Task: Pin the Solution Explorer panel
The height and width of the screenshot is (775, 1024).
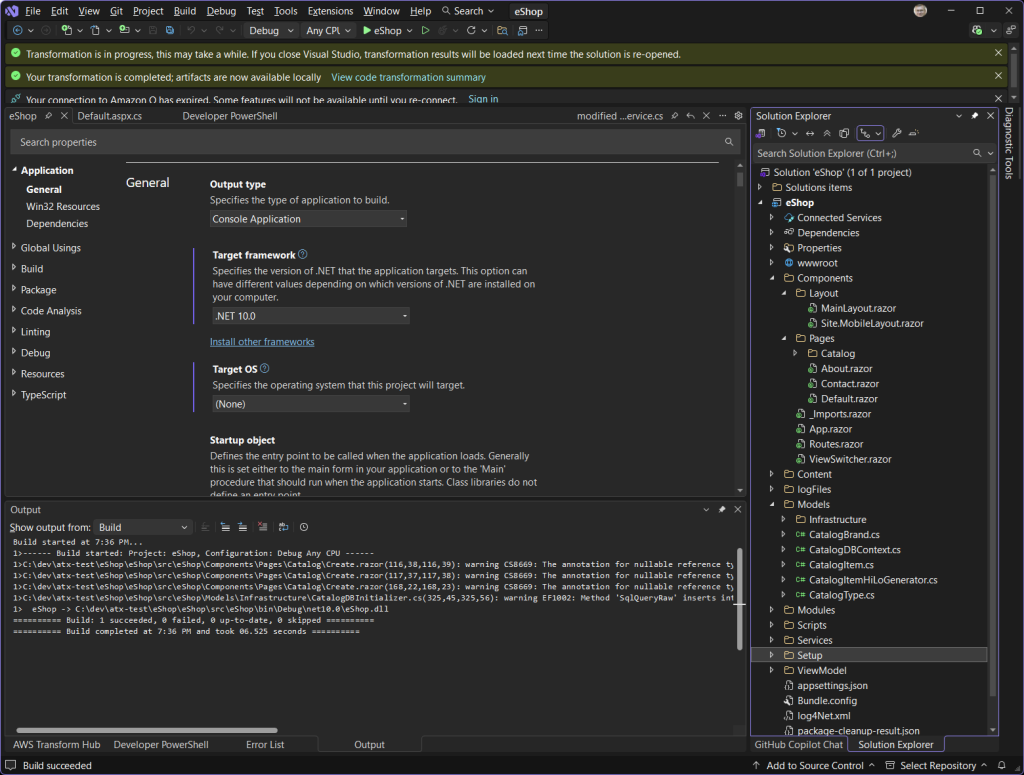Action: click(975, 115)
